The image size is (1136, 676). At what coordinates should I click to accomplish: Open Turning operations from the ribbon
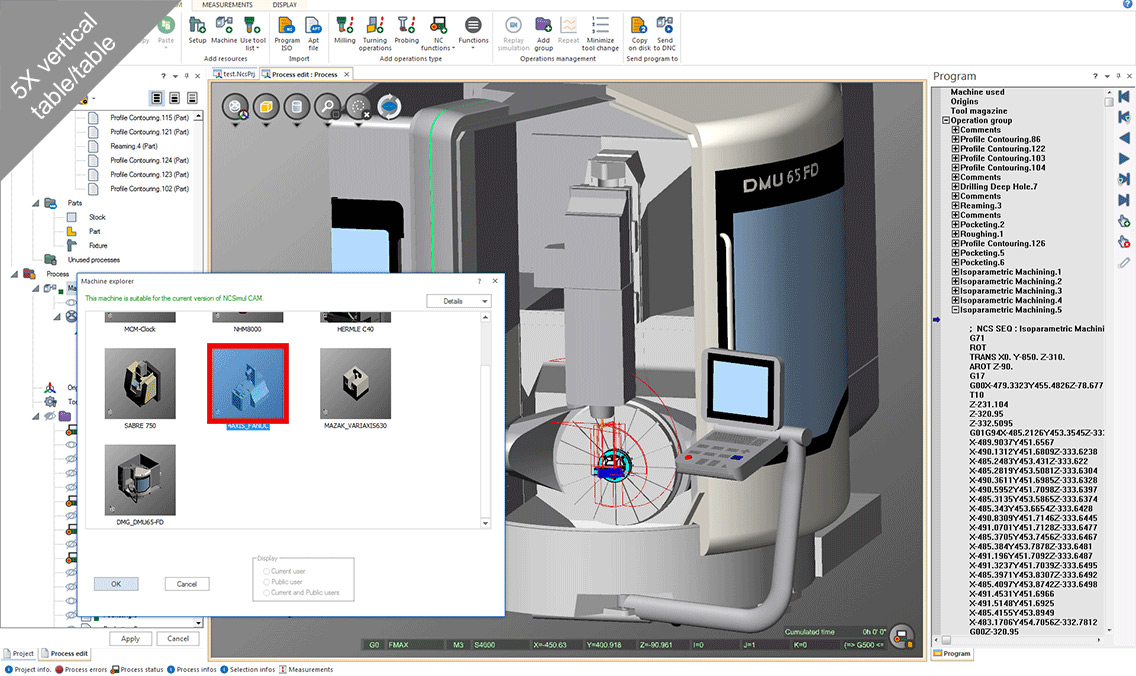[x=375, y=26]
